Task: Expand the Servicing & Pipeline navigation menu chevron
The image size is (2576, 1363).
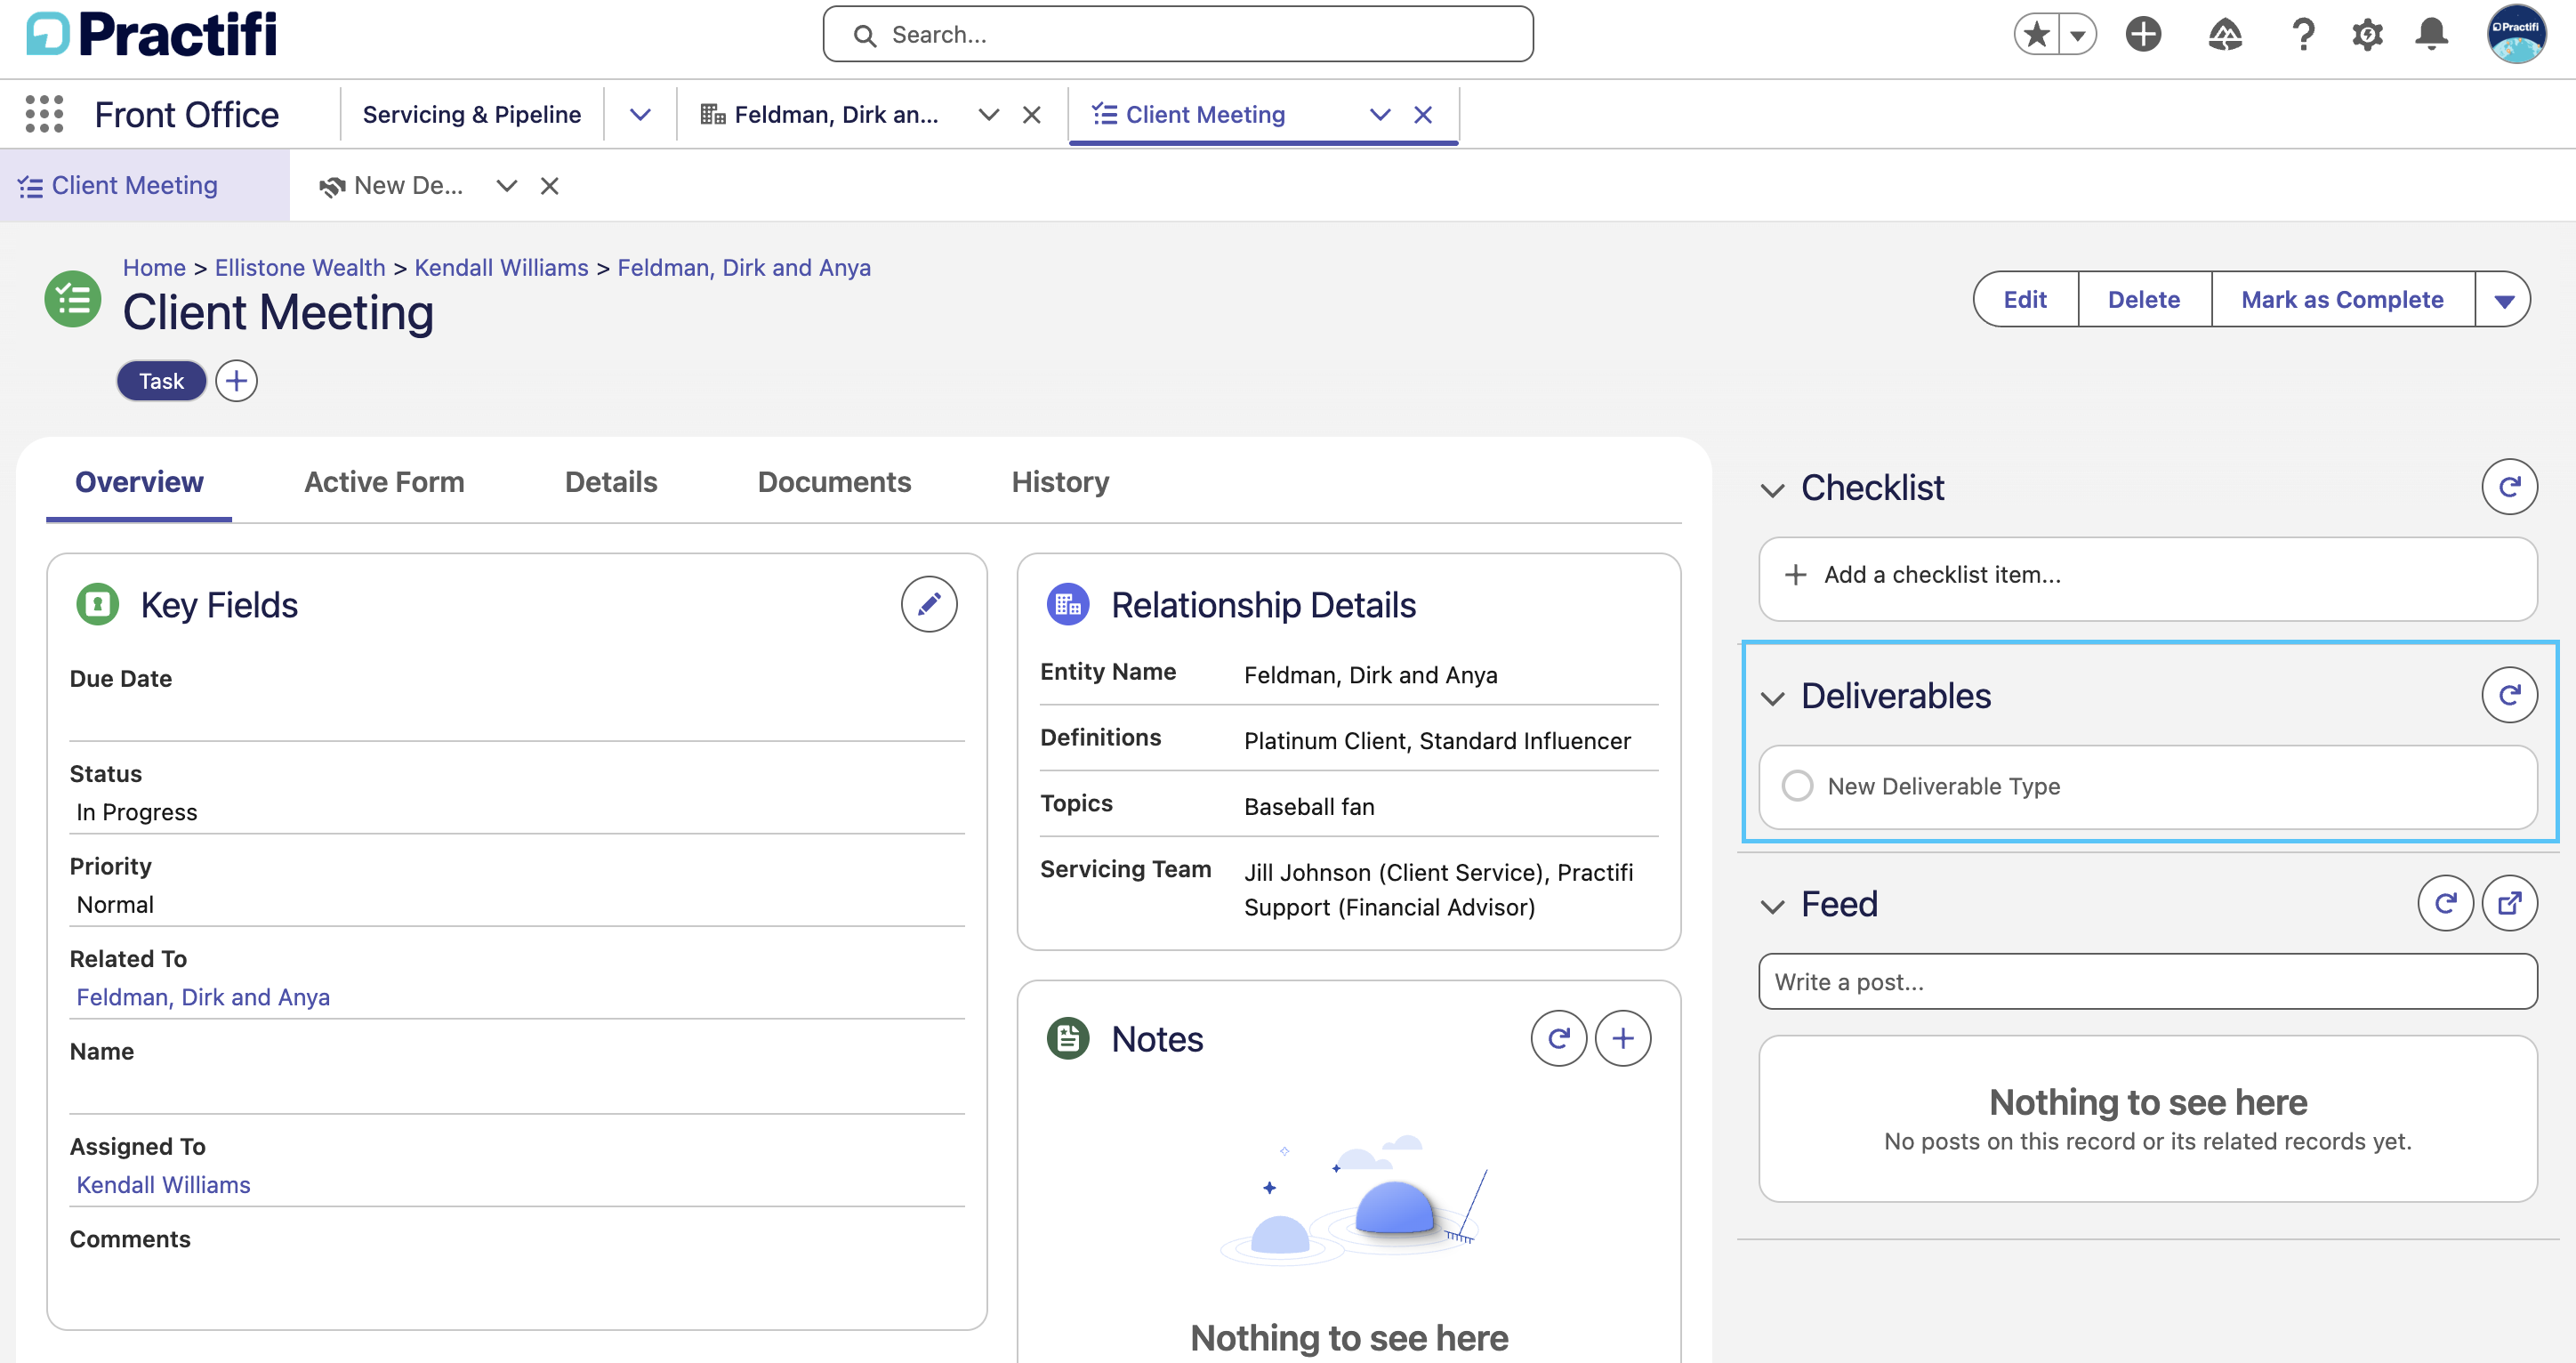Action: (x=640, y=114)
